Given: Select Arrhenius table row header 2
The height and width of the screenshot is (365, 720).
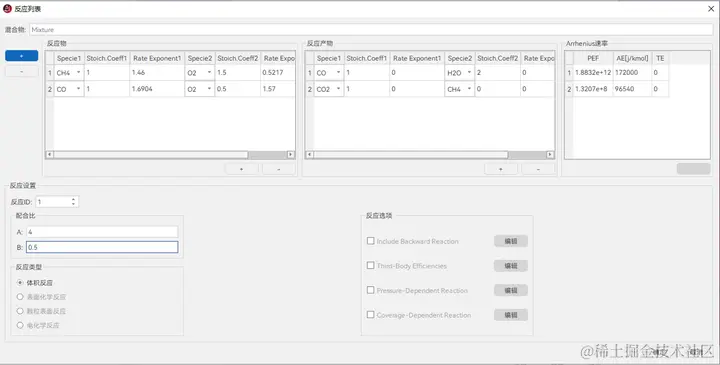Looking at the screenshot, I should point(569,89).
